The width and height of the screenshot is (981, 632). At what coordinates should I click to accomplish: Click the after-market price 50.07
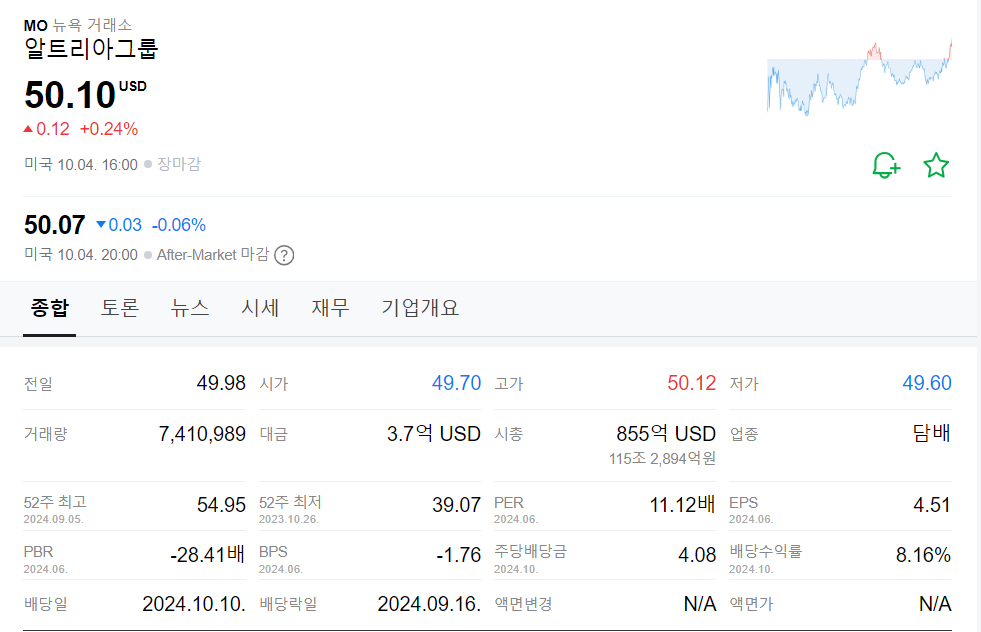(54, 225)
